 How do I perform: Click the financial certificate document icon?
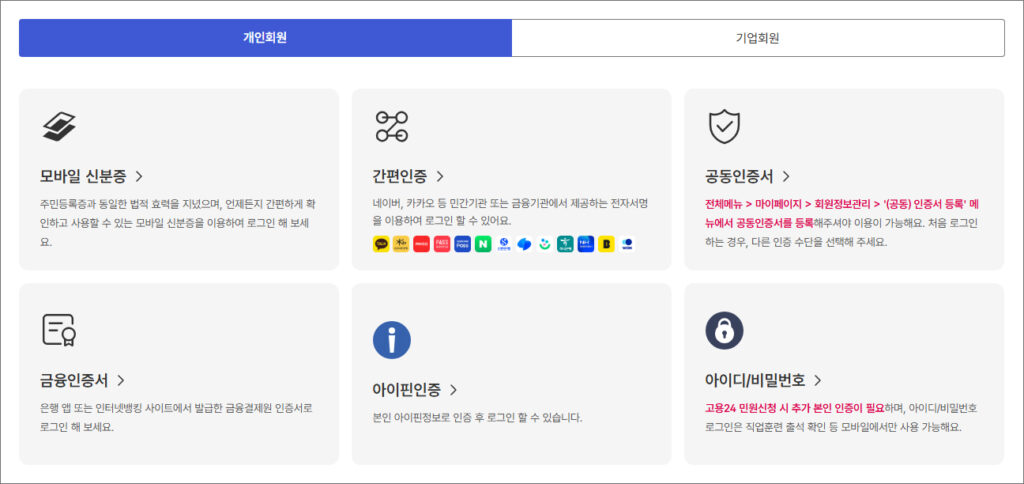pyautogui.click(x=59, y=329)
